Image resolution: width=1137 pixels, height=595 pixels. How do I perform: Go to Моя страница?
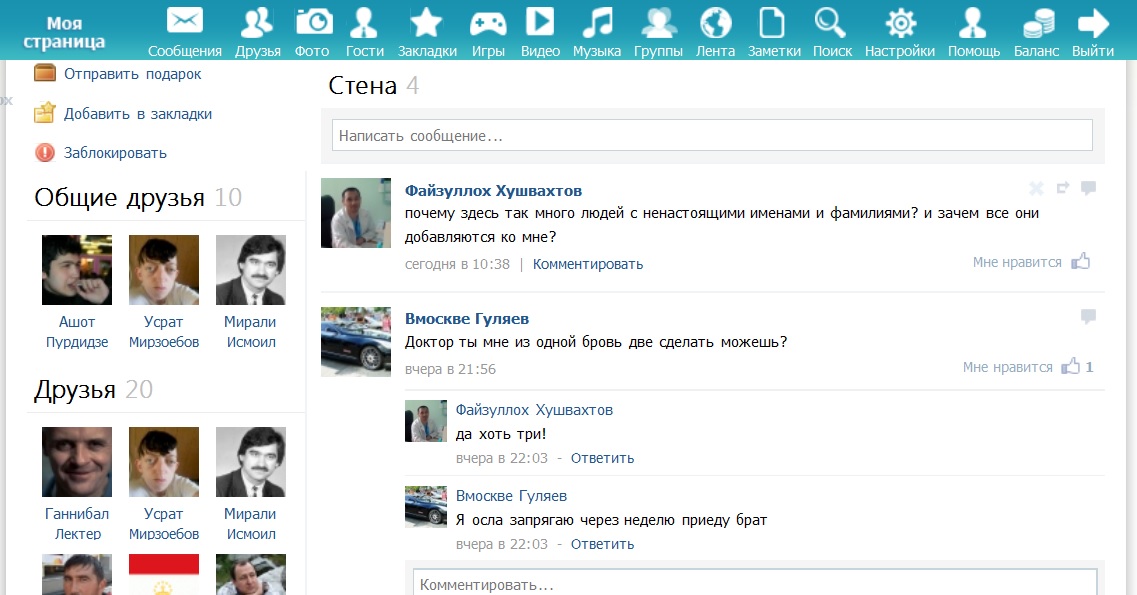pos(64,33)
